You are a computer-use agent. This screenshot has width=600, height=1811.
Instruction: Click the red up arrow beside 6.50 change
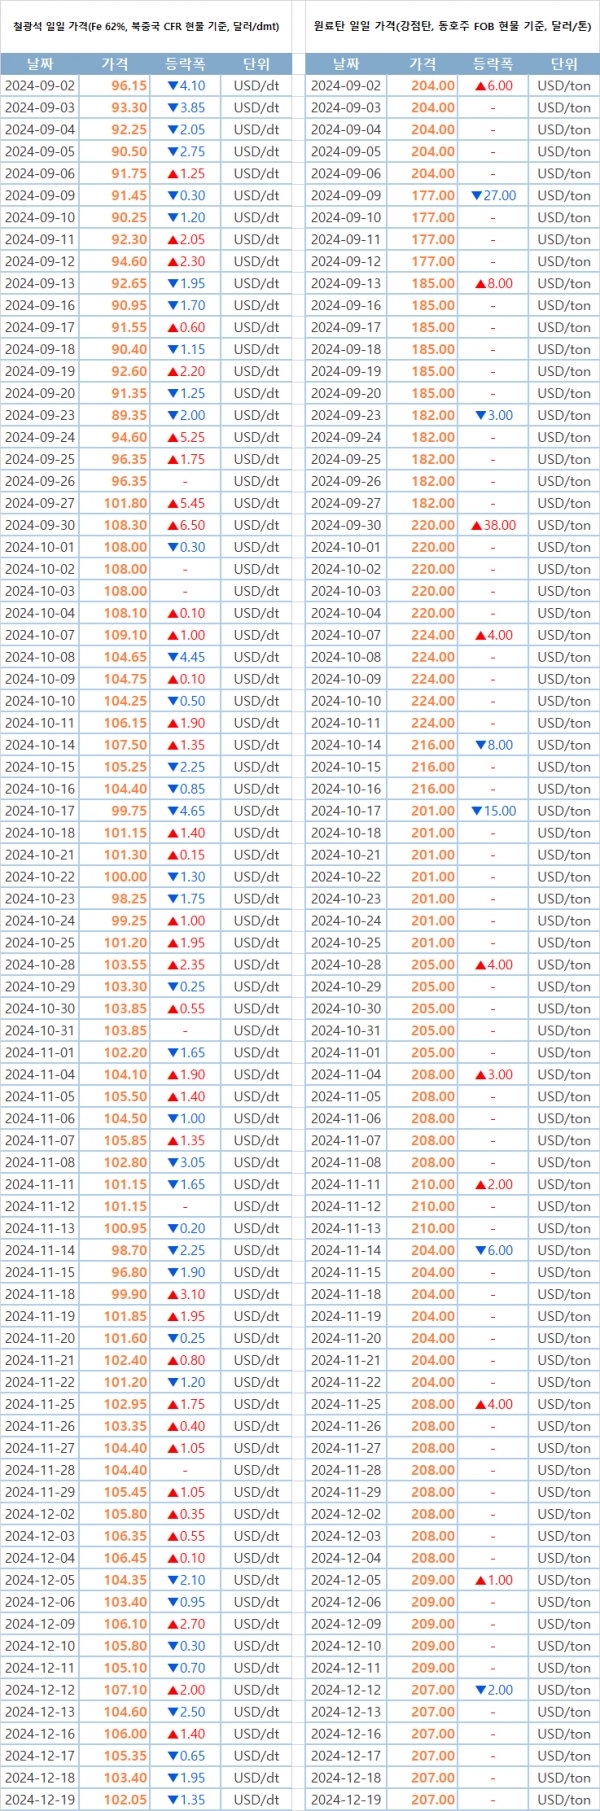(x=173, y=525)
